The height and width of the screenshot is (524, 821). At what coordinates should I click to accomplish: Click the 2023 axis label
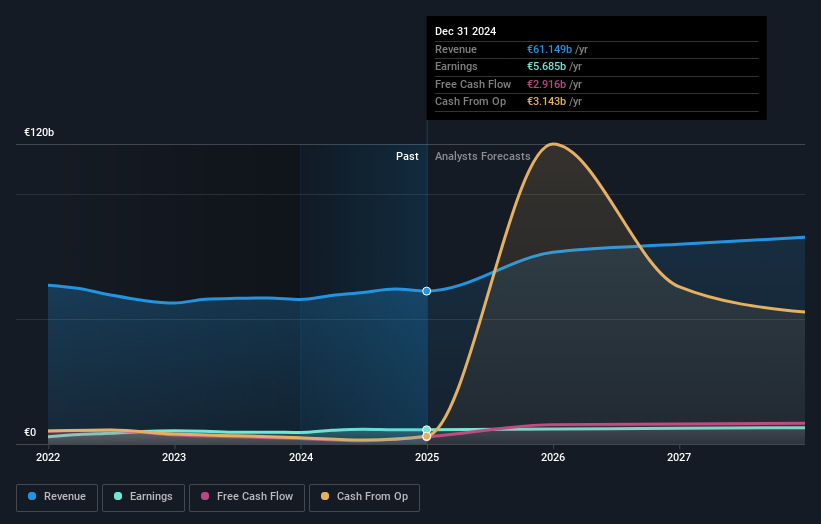(174, 457)
